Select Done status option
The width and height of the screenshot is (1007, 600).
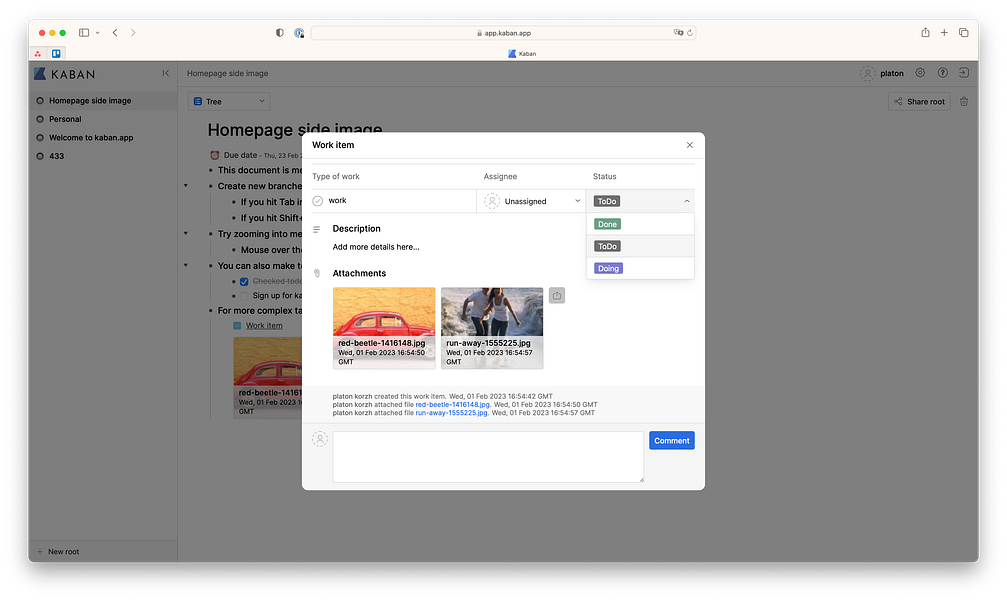[640, 224]
